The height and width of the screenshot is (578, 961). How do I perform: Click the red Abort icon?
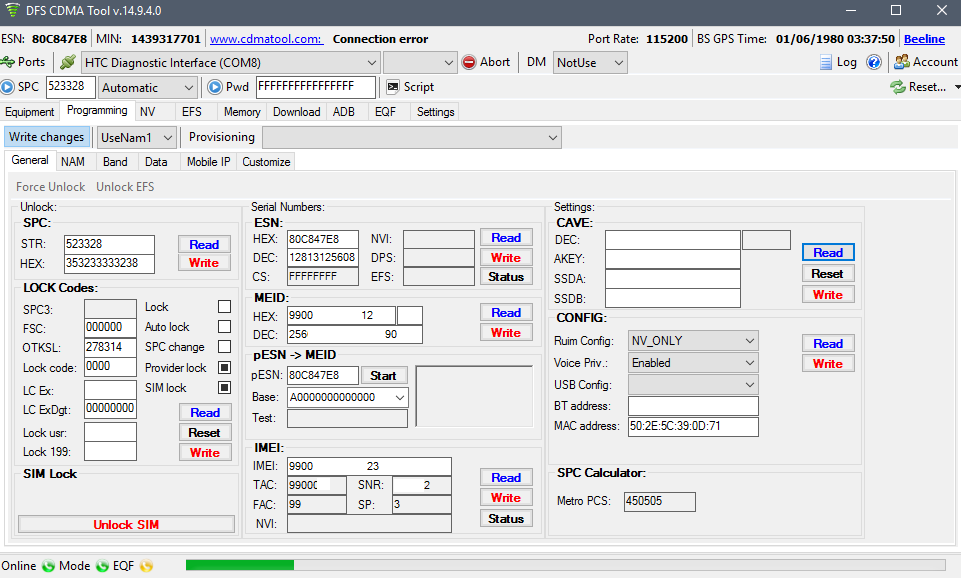[469, 62]
